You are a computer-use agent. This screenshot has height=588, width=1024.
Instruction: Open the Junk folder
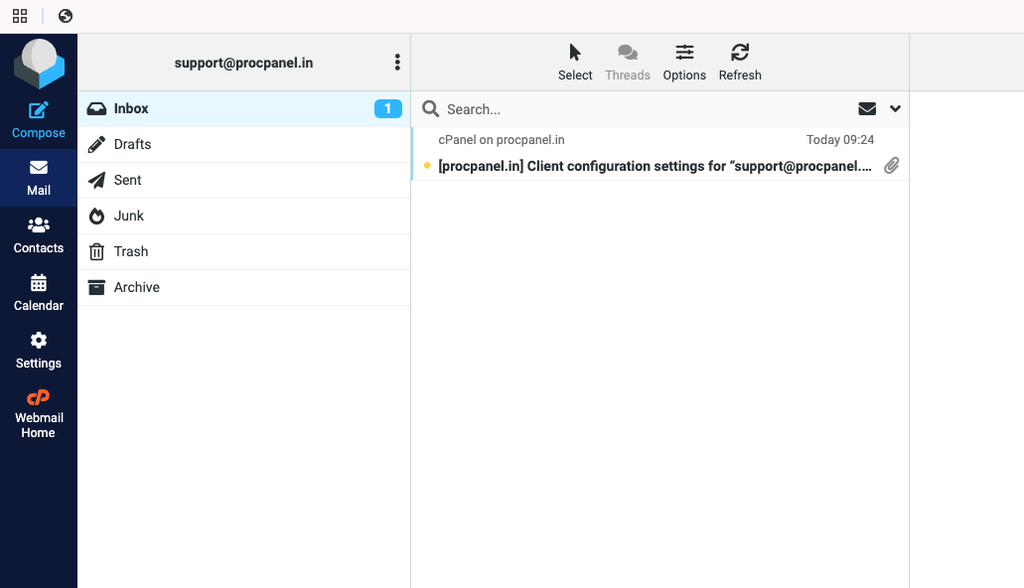click(244, 216)
